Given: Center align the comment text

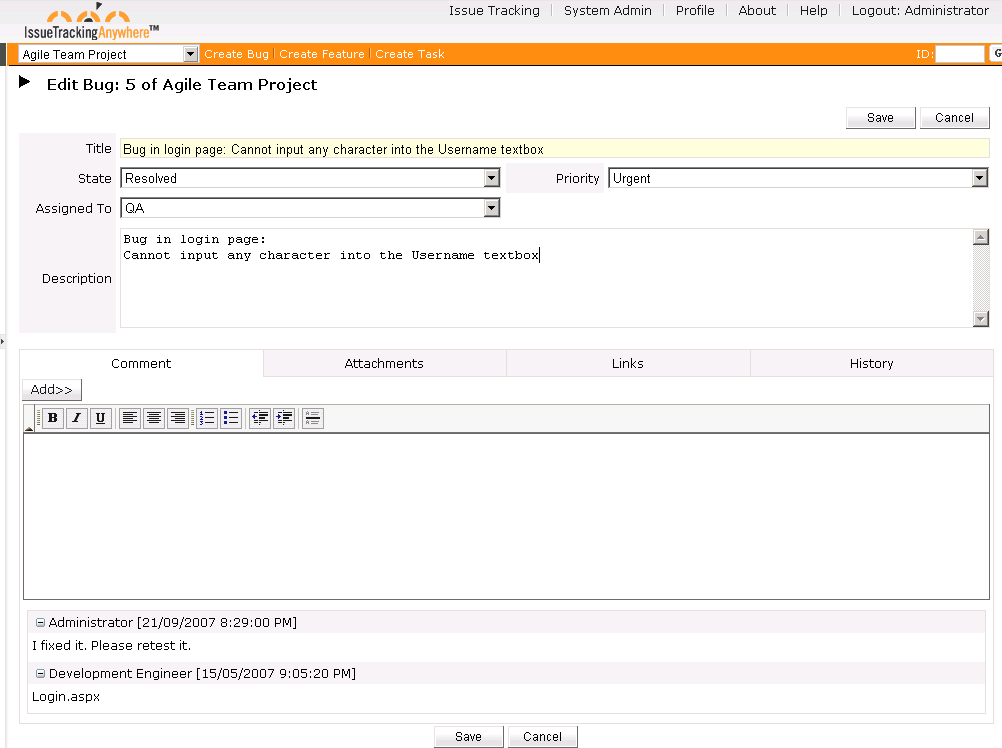Looking at the screenshot, I should 154,418.
